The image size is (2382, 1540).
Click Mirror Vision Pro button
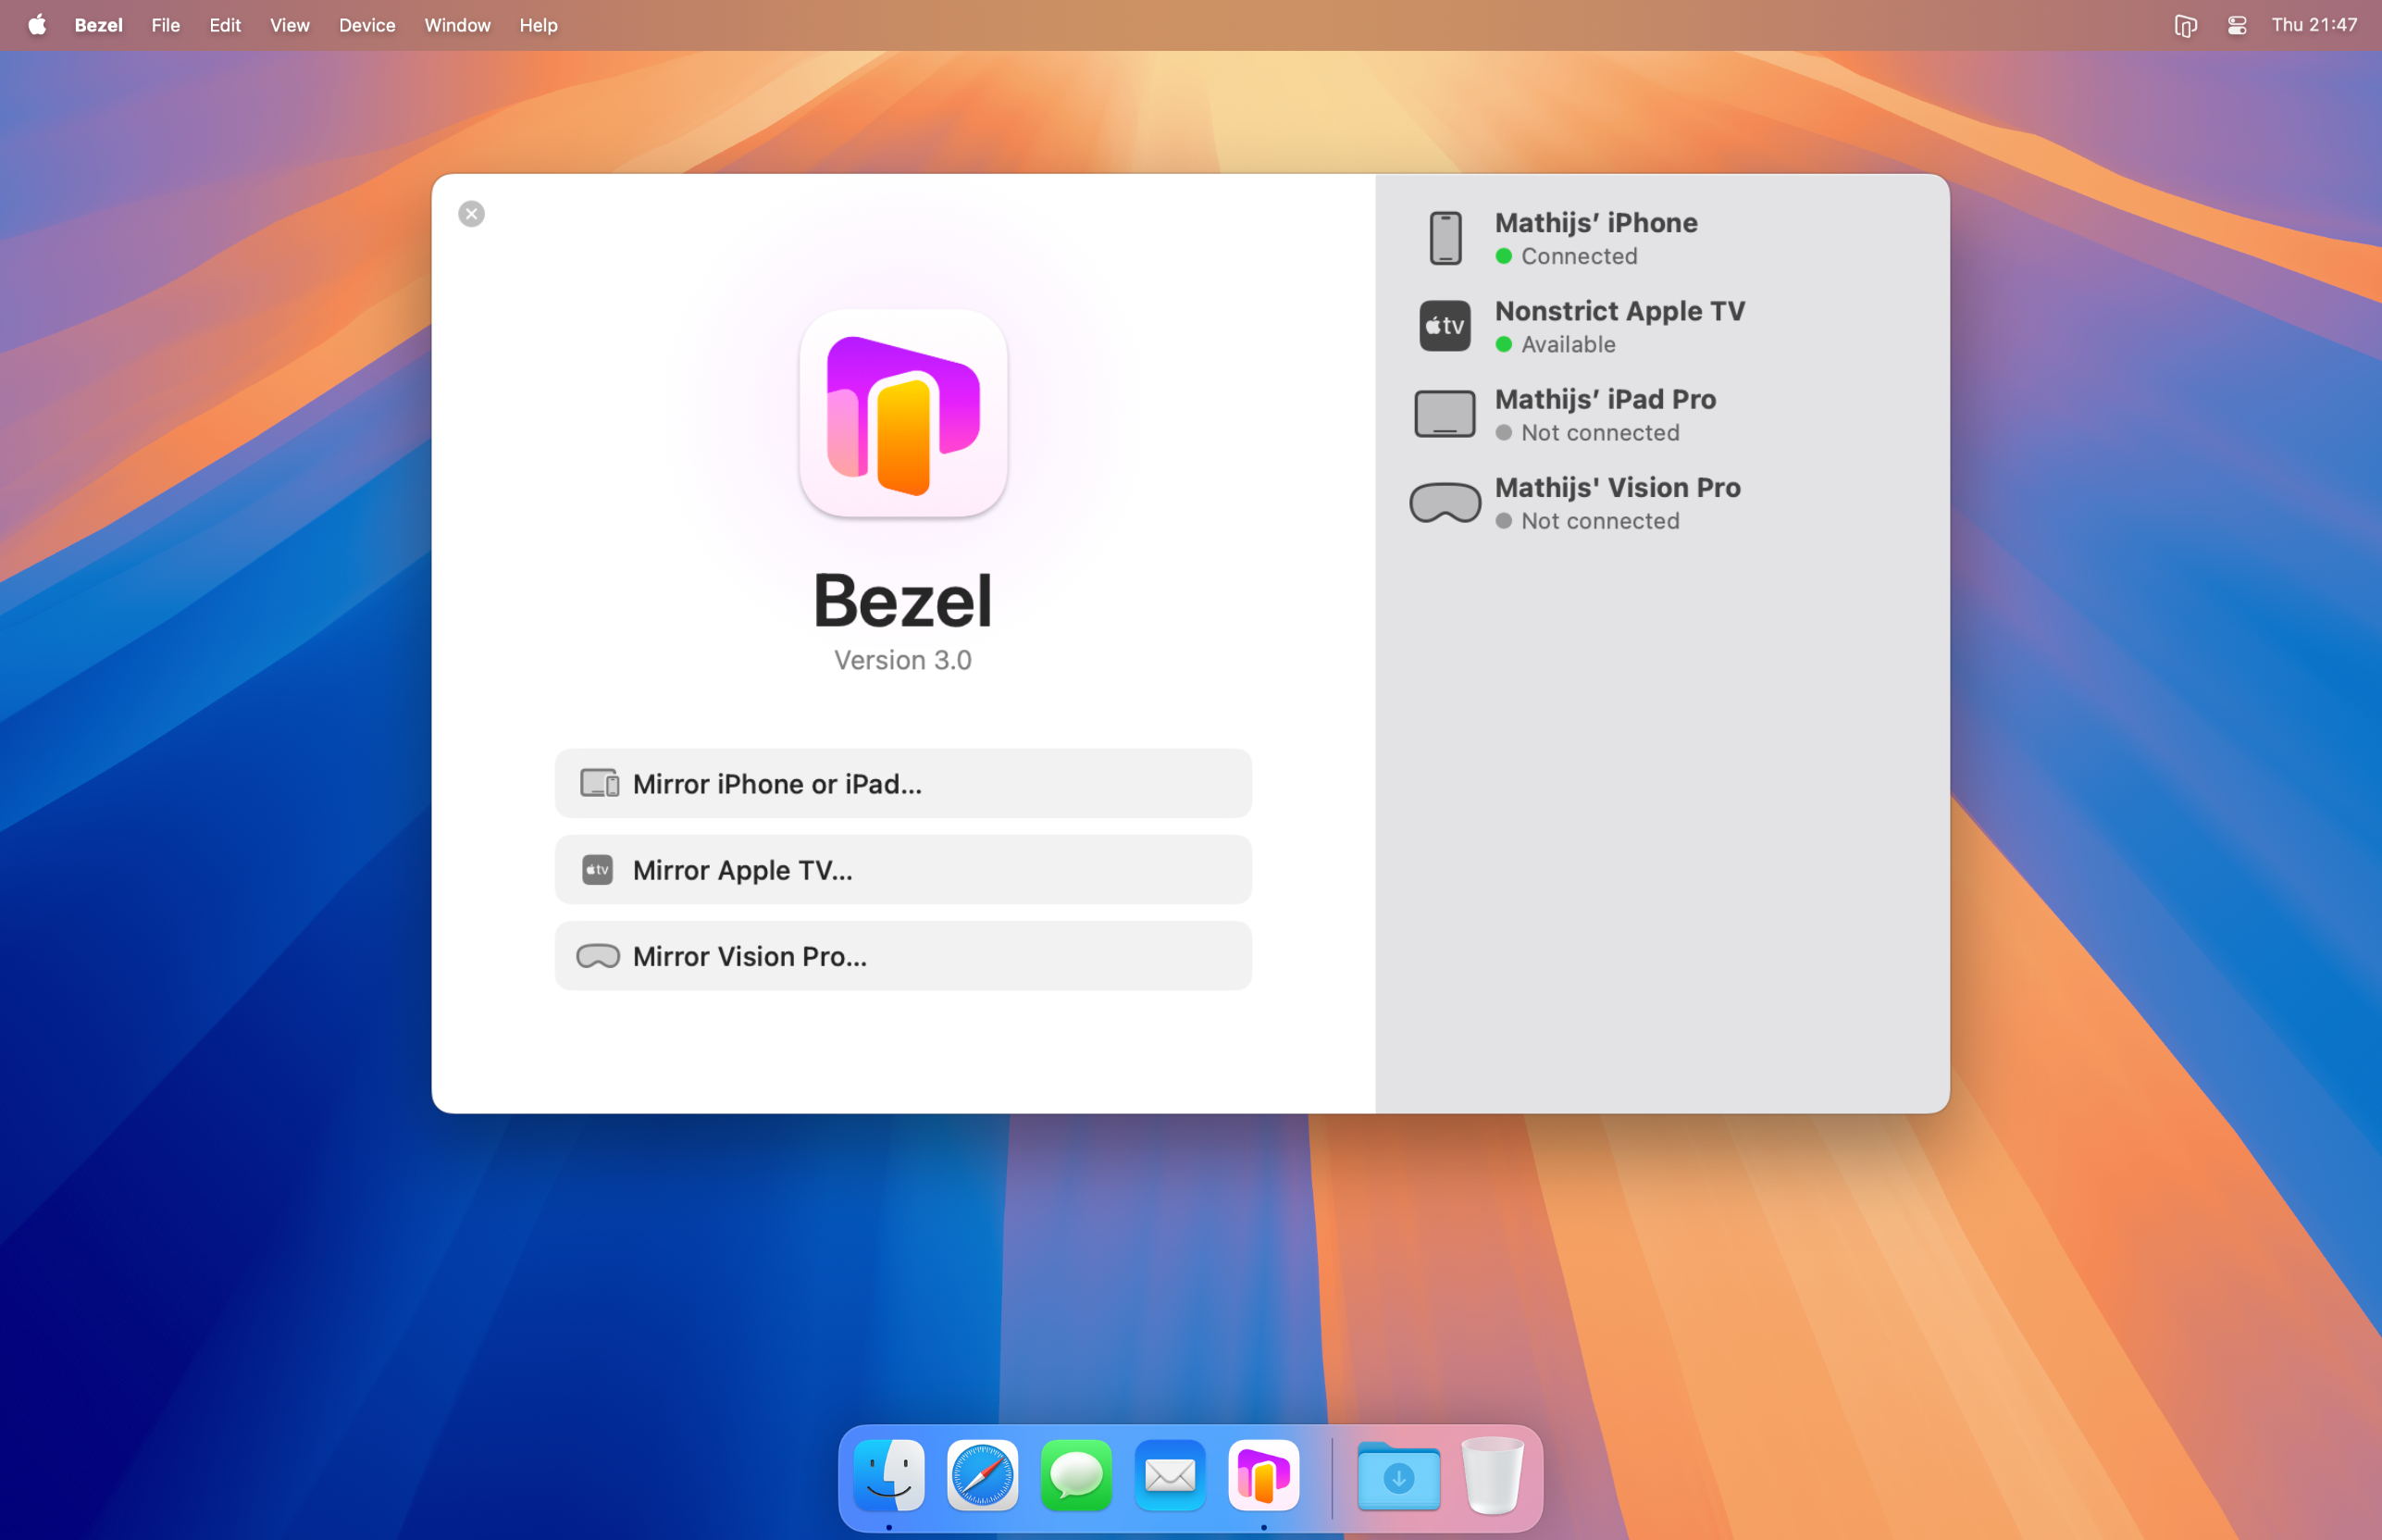[x=902, y=956]
